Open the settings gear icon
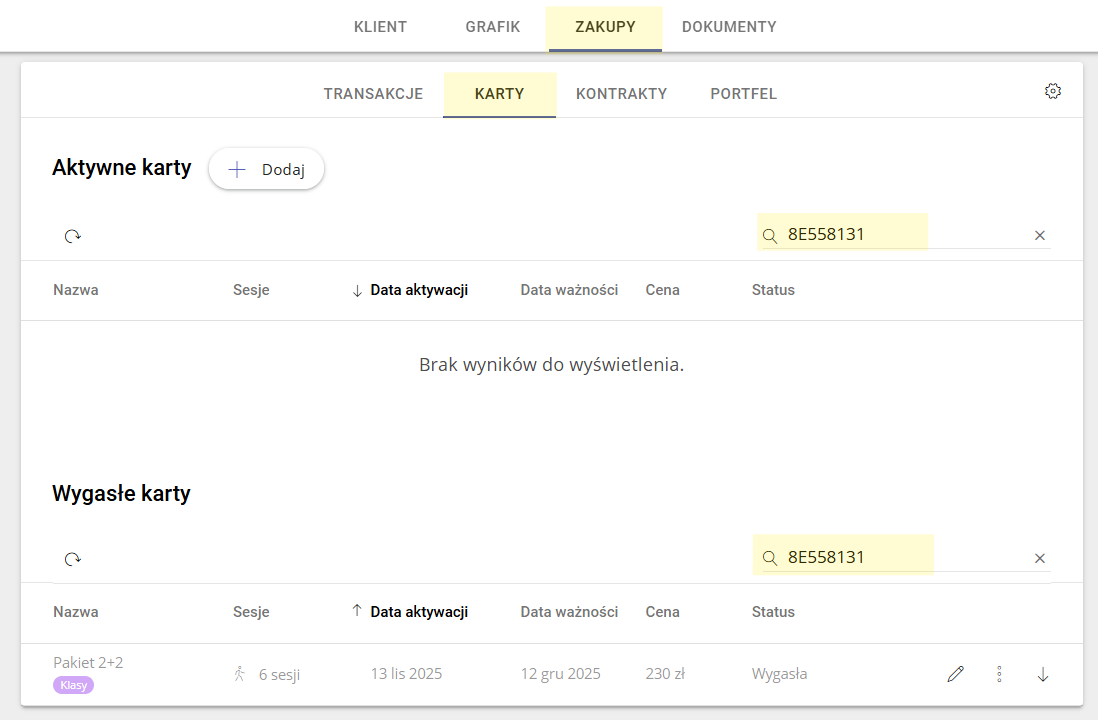 click(x=1052, y=91)
